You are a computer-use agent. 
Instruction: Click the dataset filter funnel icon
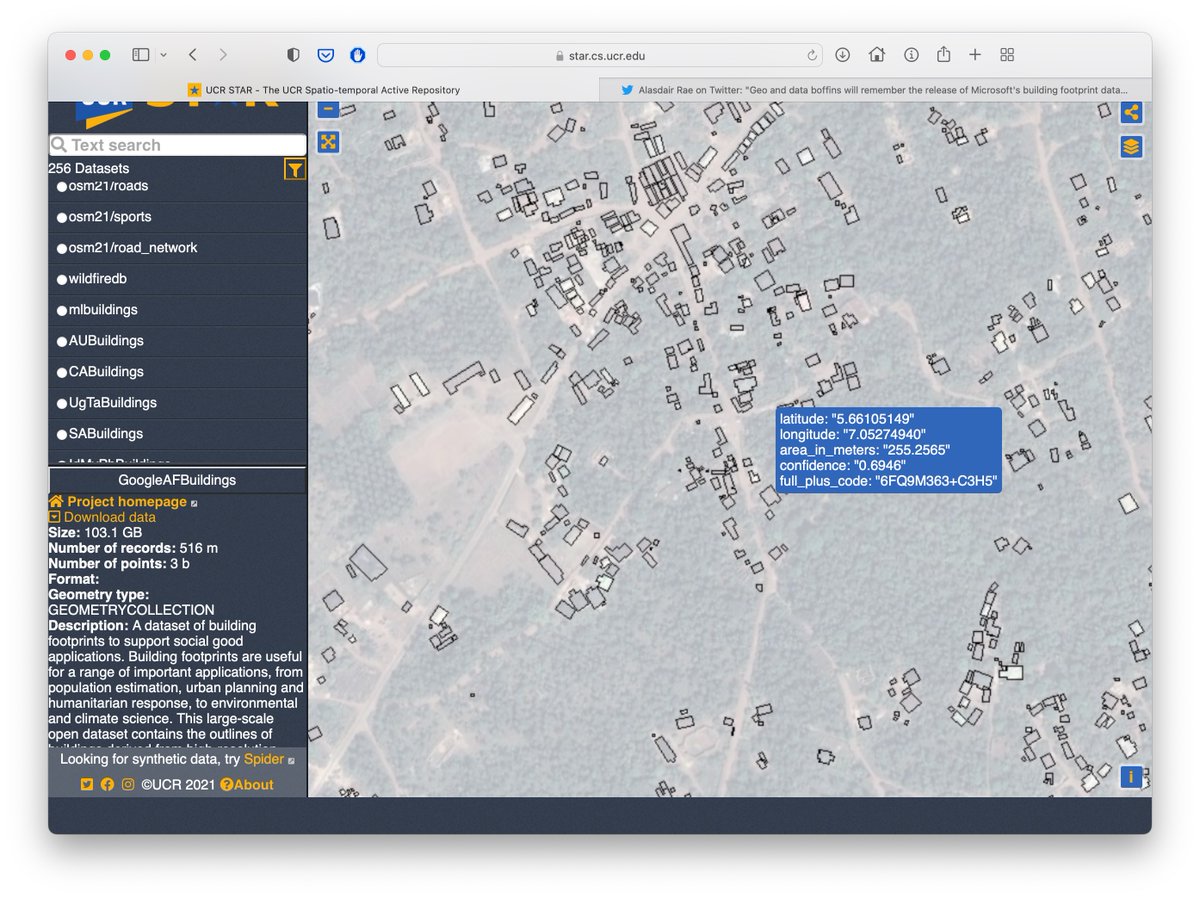[294, 169]
